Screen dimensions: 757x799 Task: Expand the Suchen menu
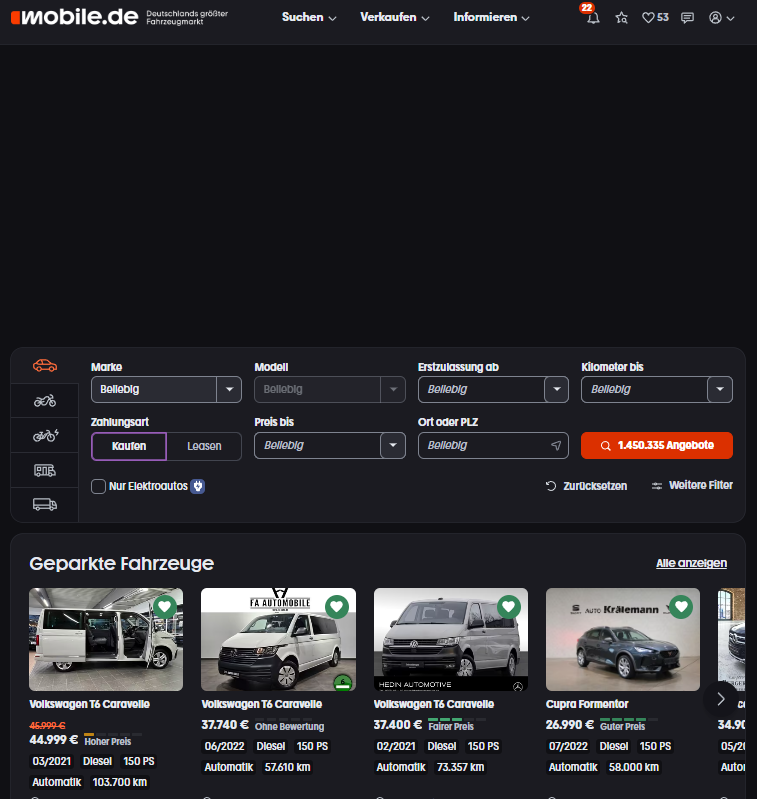pos(309,17)
